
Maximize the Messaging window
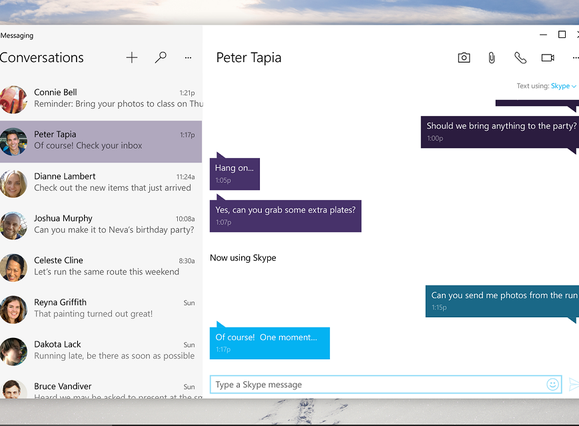(562, 35)
